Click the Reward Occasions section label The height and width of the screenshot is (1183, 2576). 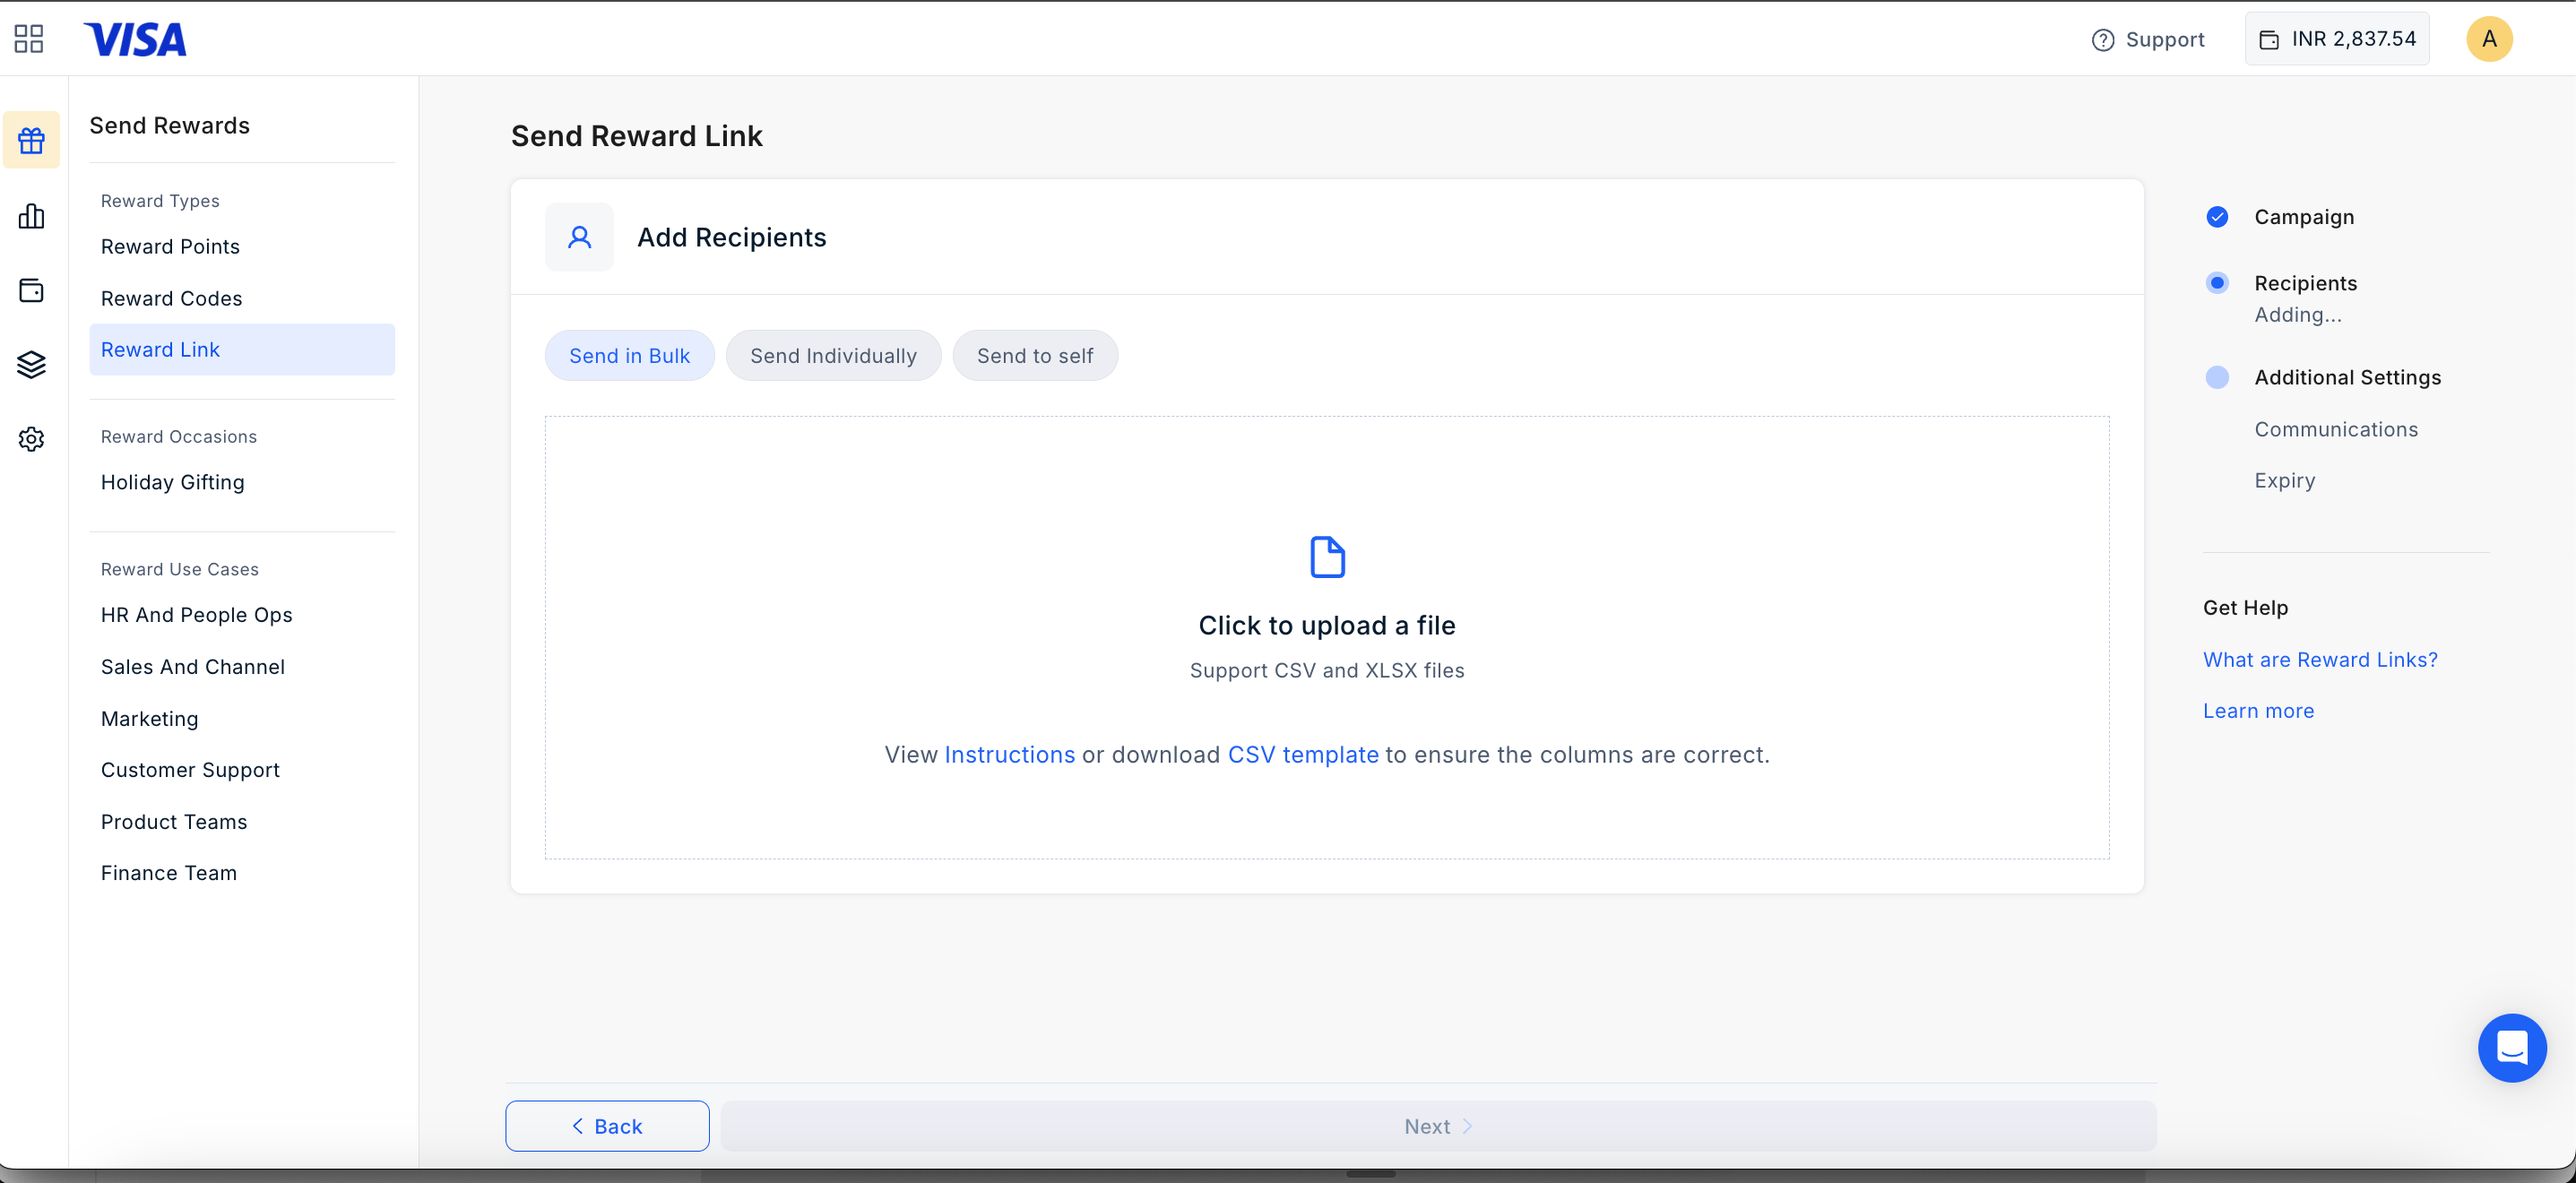click(x=178, y=437)
